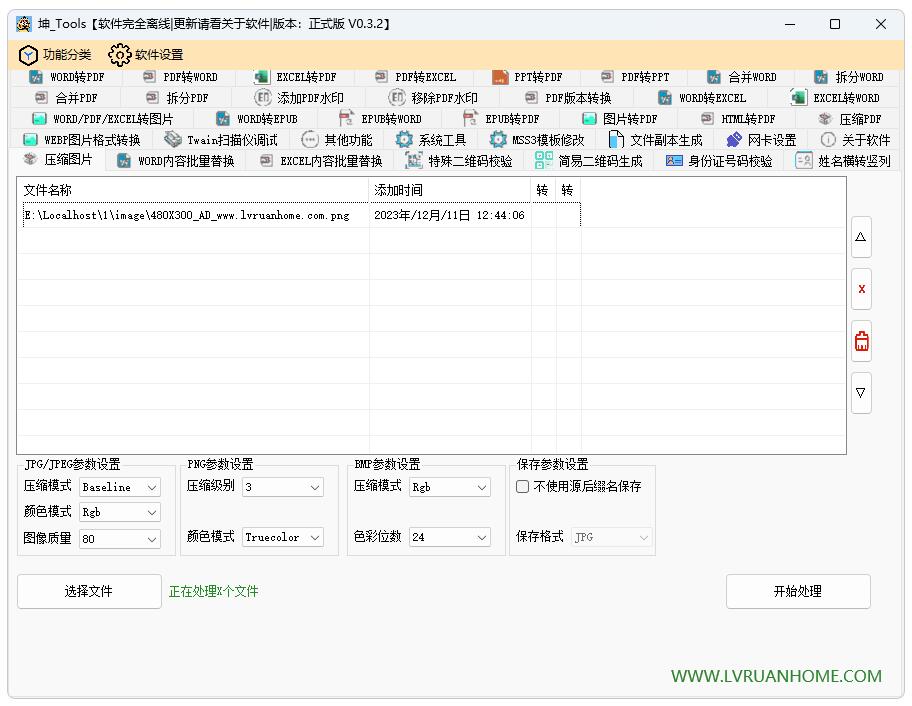Expand the JPG 压缩模式 Baseline dropdown

coord(120,487)
